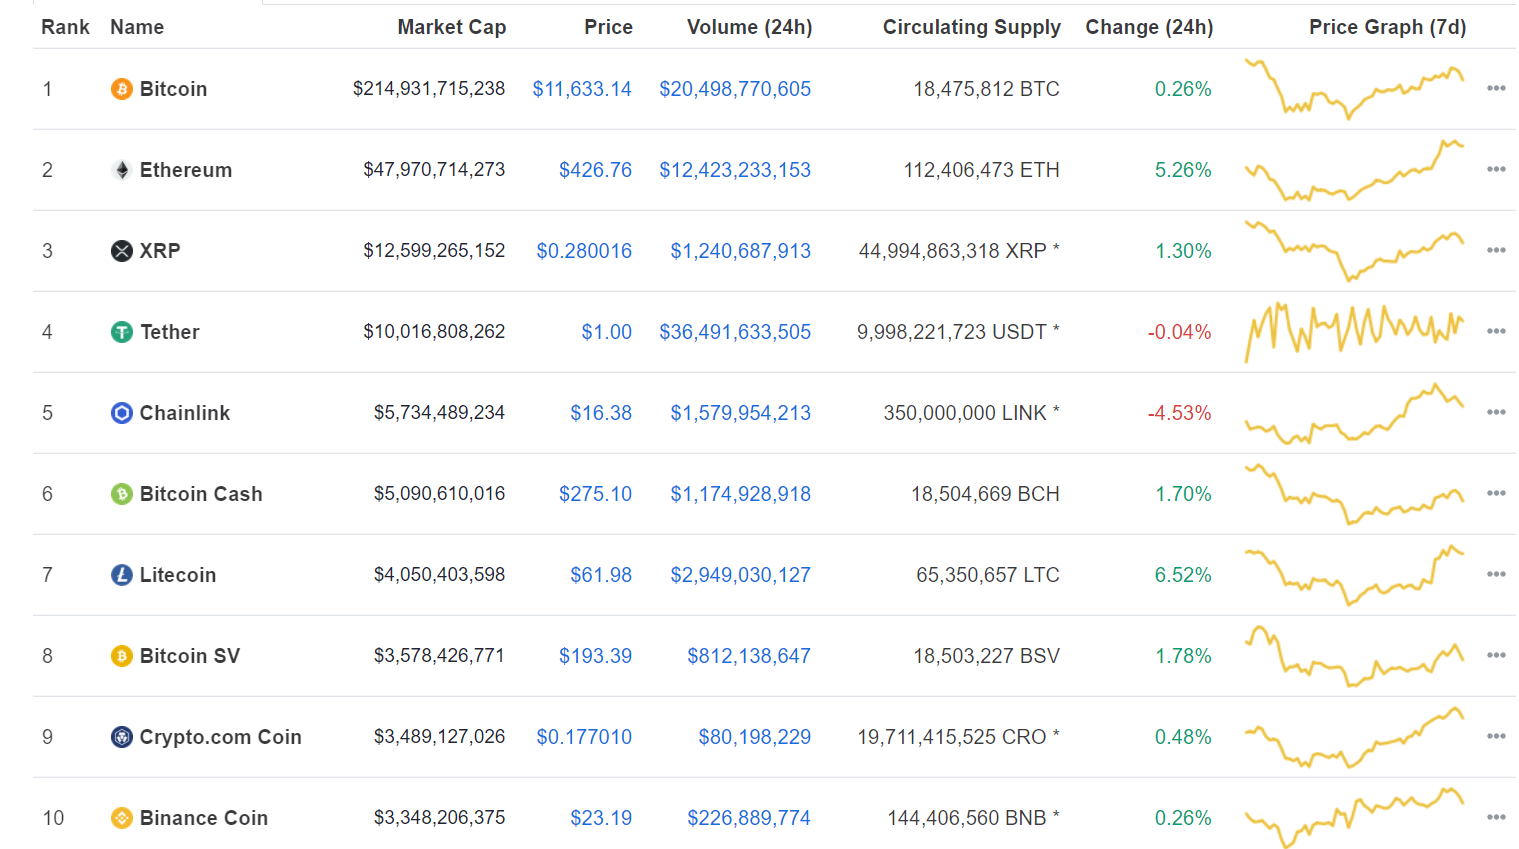Click the Binance Coin logo icon
Screen dimensions: 1519x849
pos(121,818)
